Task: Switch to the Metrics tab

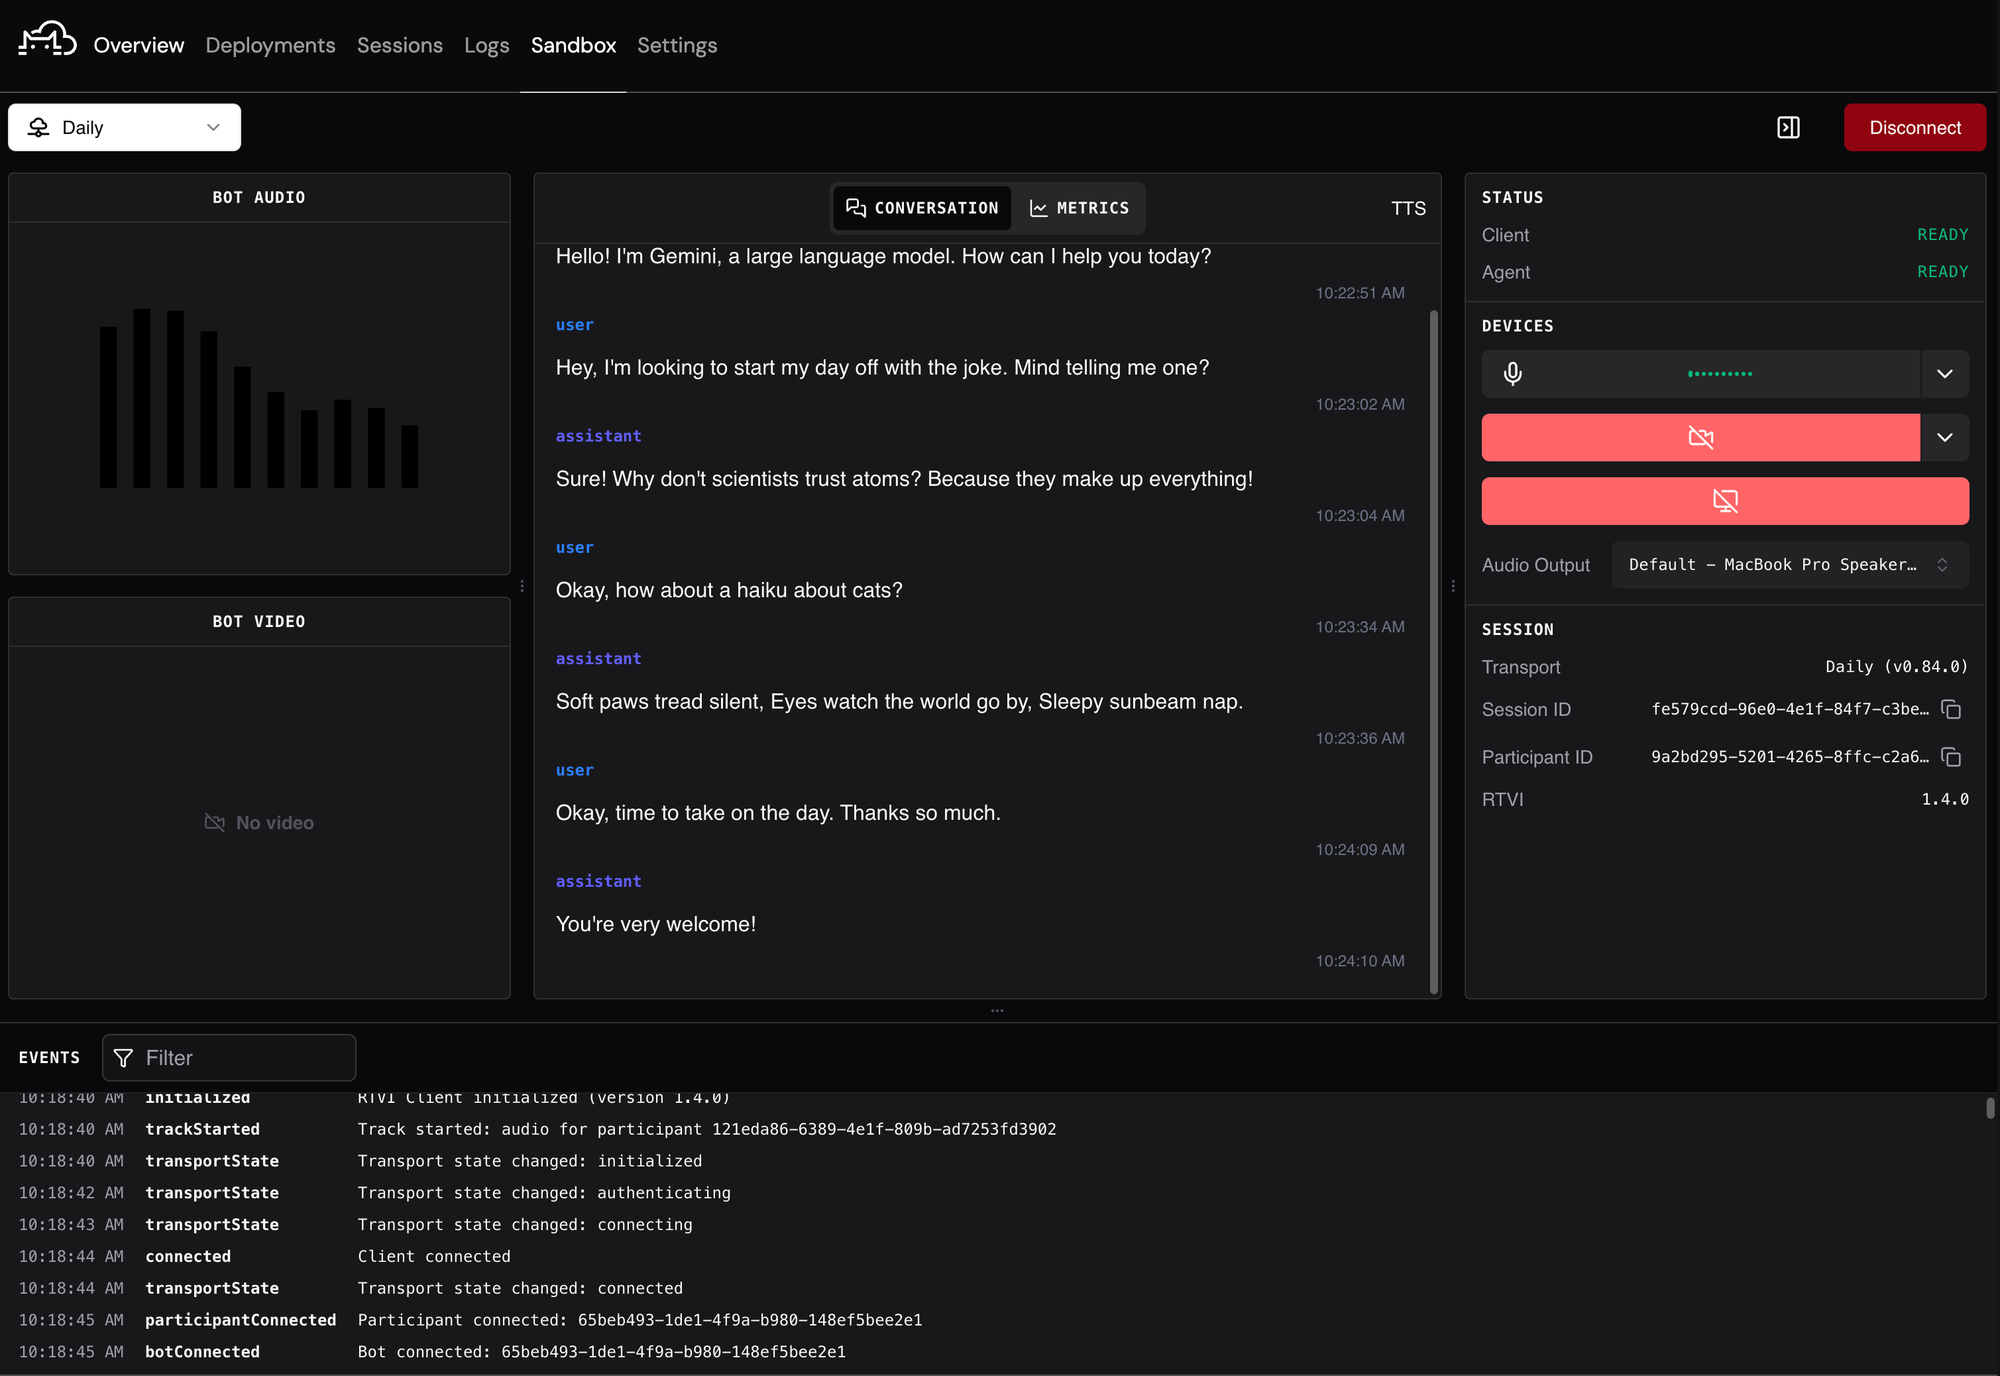Action: pyautogui.click(x=1079, y=208)
